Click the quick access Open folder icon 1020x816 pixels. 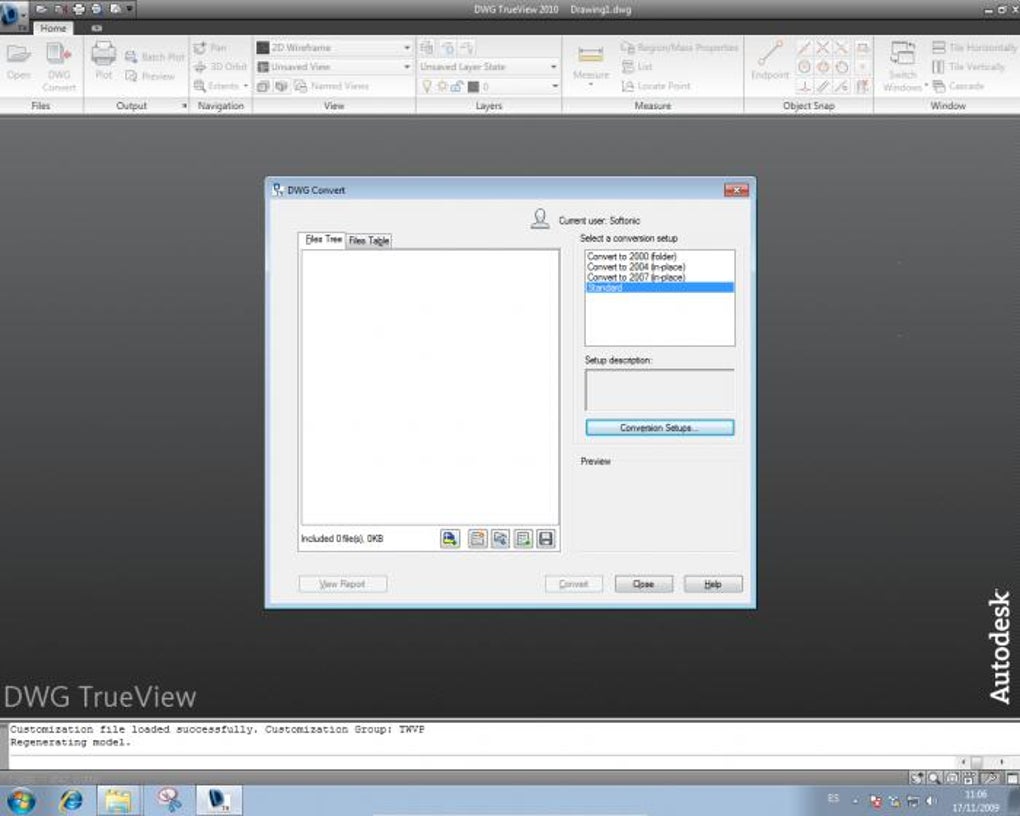click(41, 9)
